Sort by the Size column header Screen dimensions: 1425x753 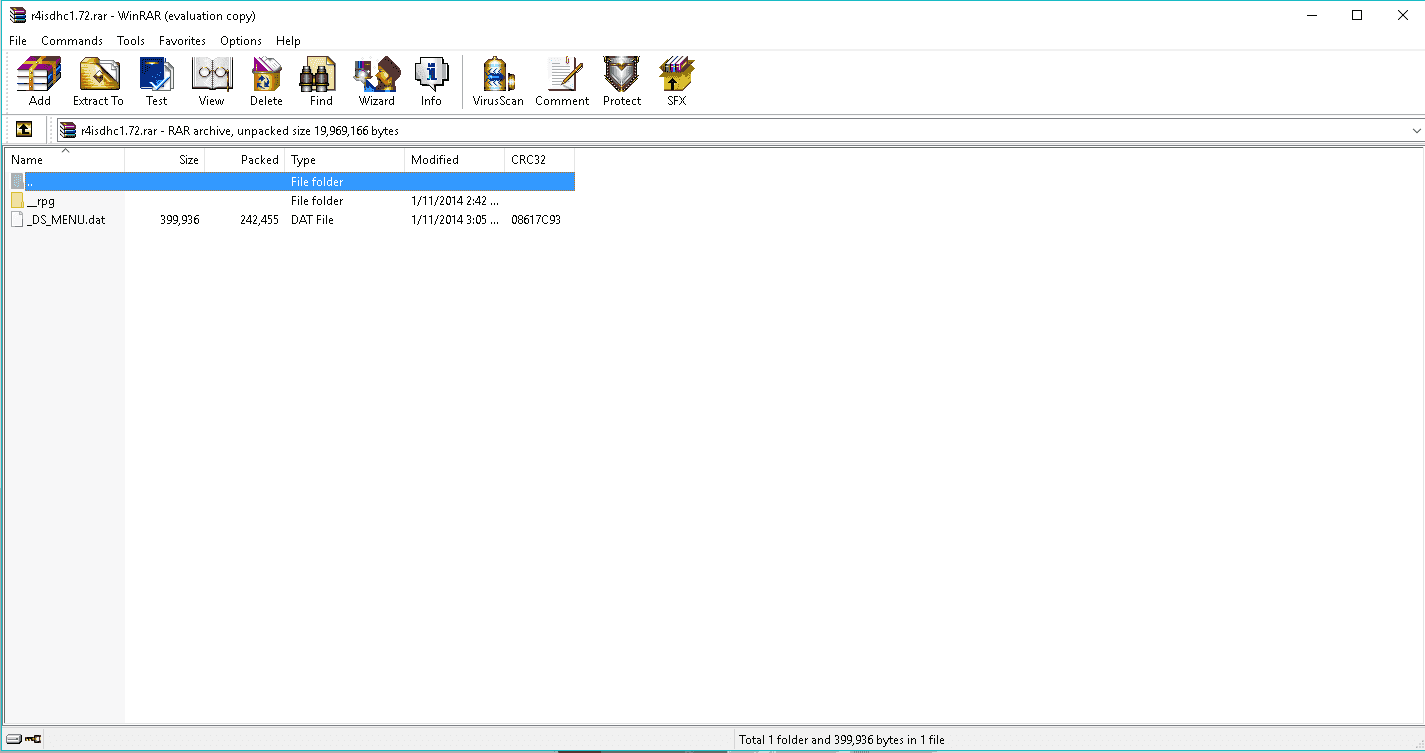pyautogui.click(x=165, y=160)
